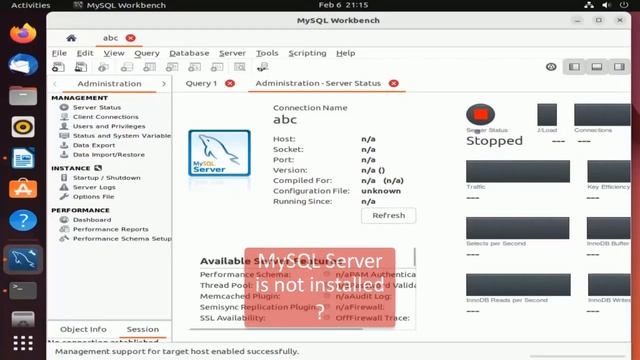Go to previous sidebar tab arrow
The image size is (640, 360).
[55, 84]
